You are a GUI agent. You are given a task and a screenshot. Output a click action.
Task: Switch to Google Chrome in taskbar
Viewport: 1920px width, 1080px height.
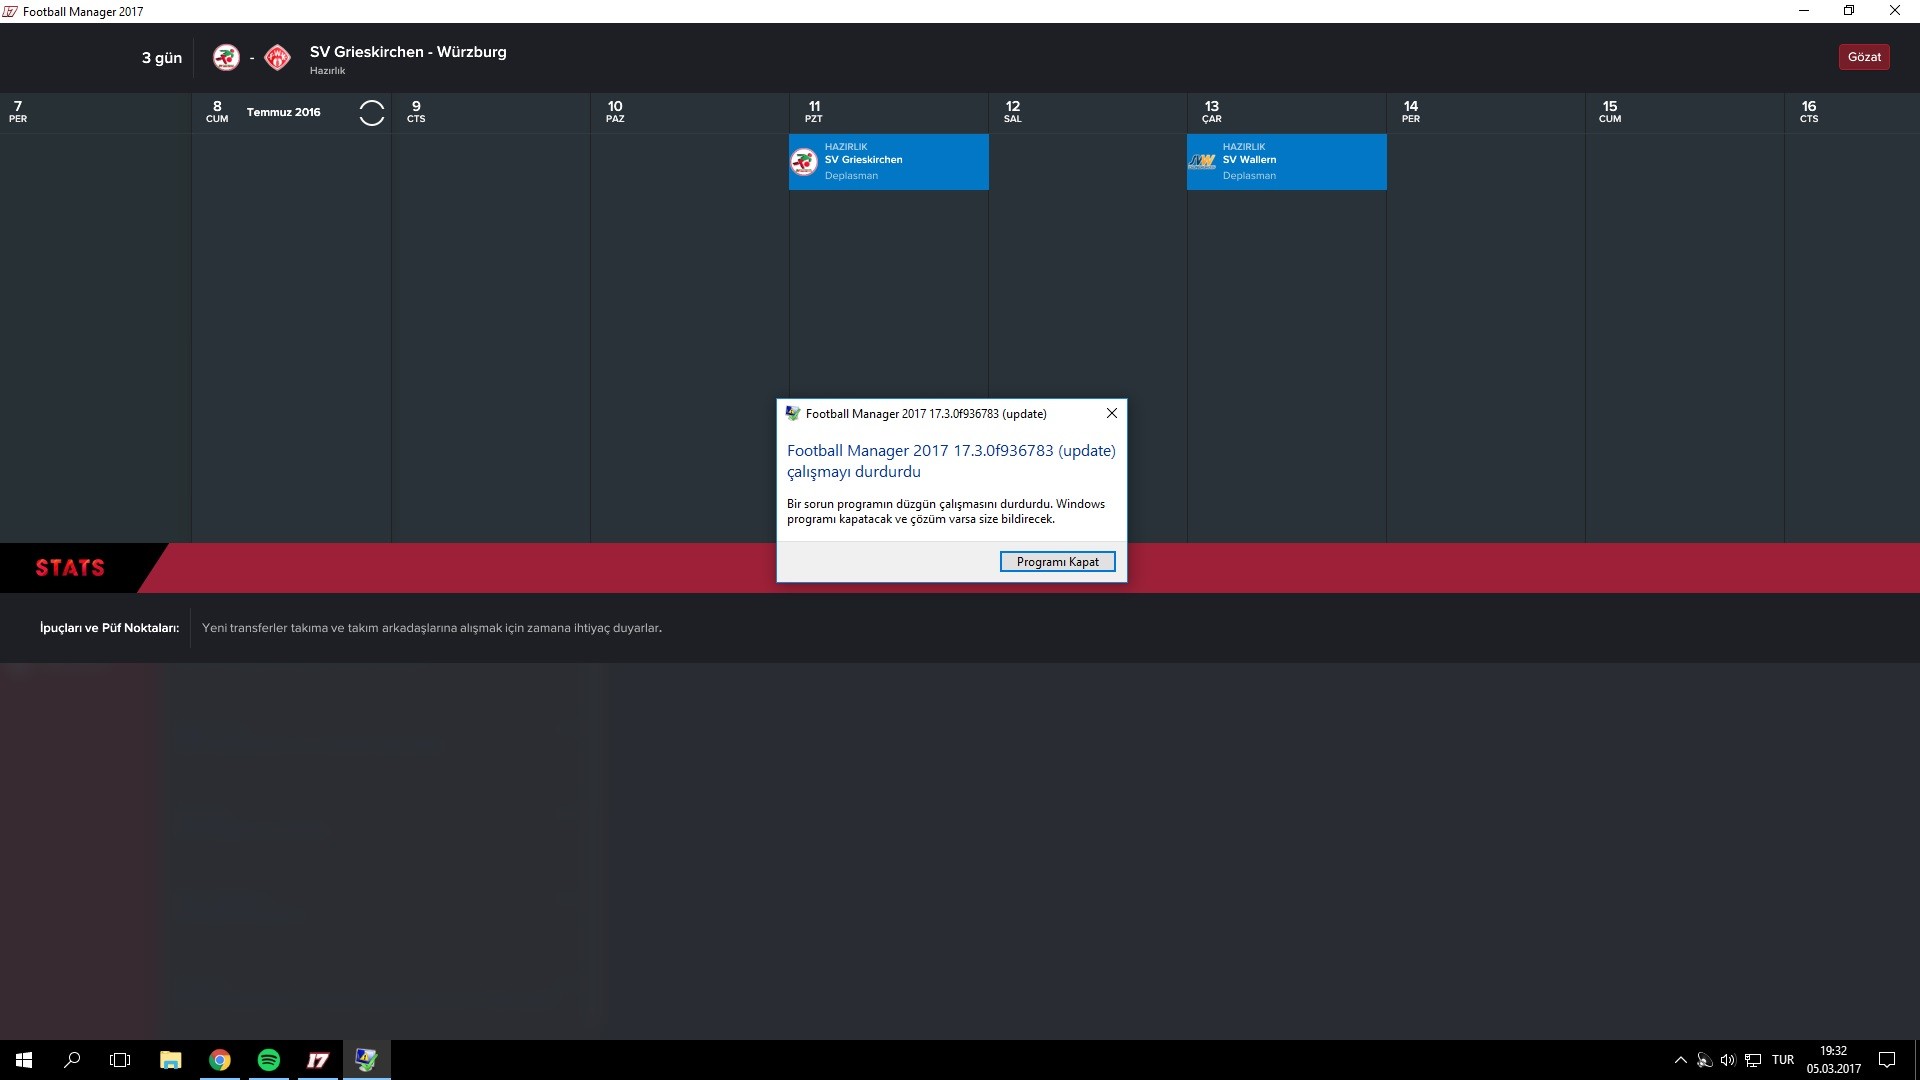220,1060
